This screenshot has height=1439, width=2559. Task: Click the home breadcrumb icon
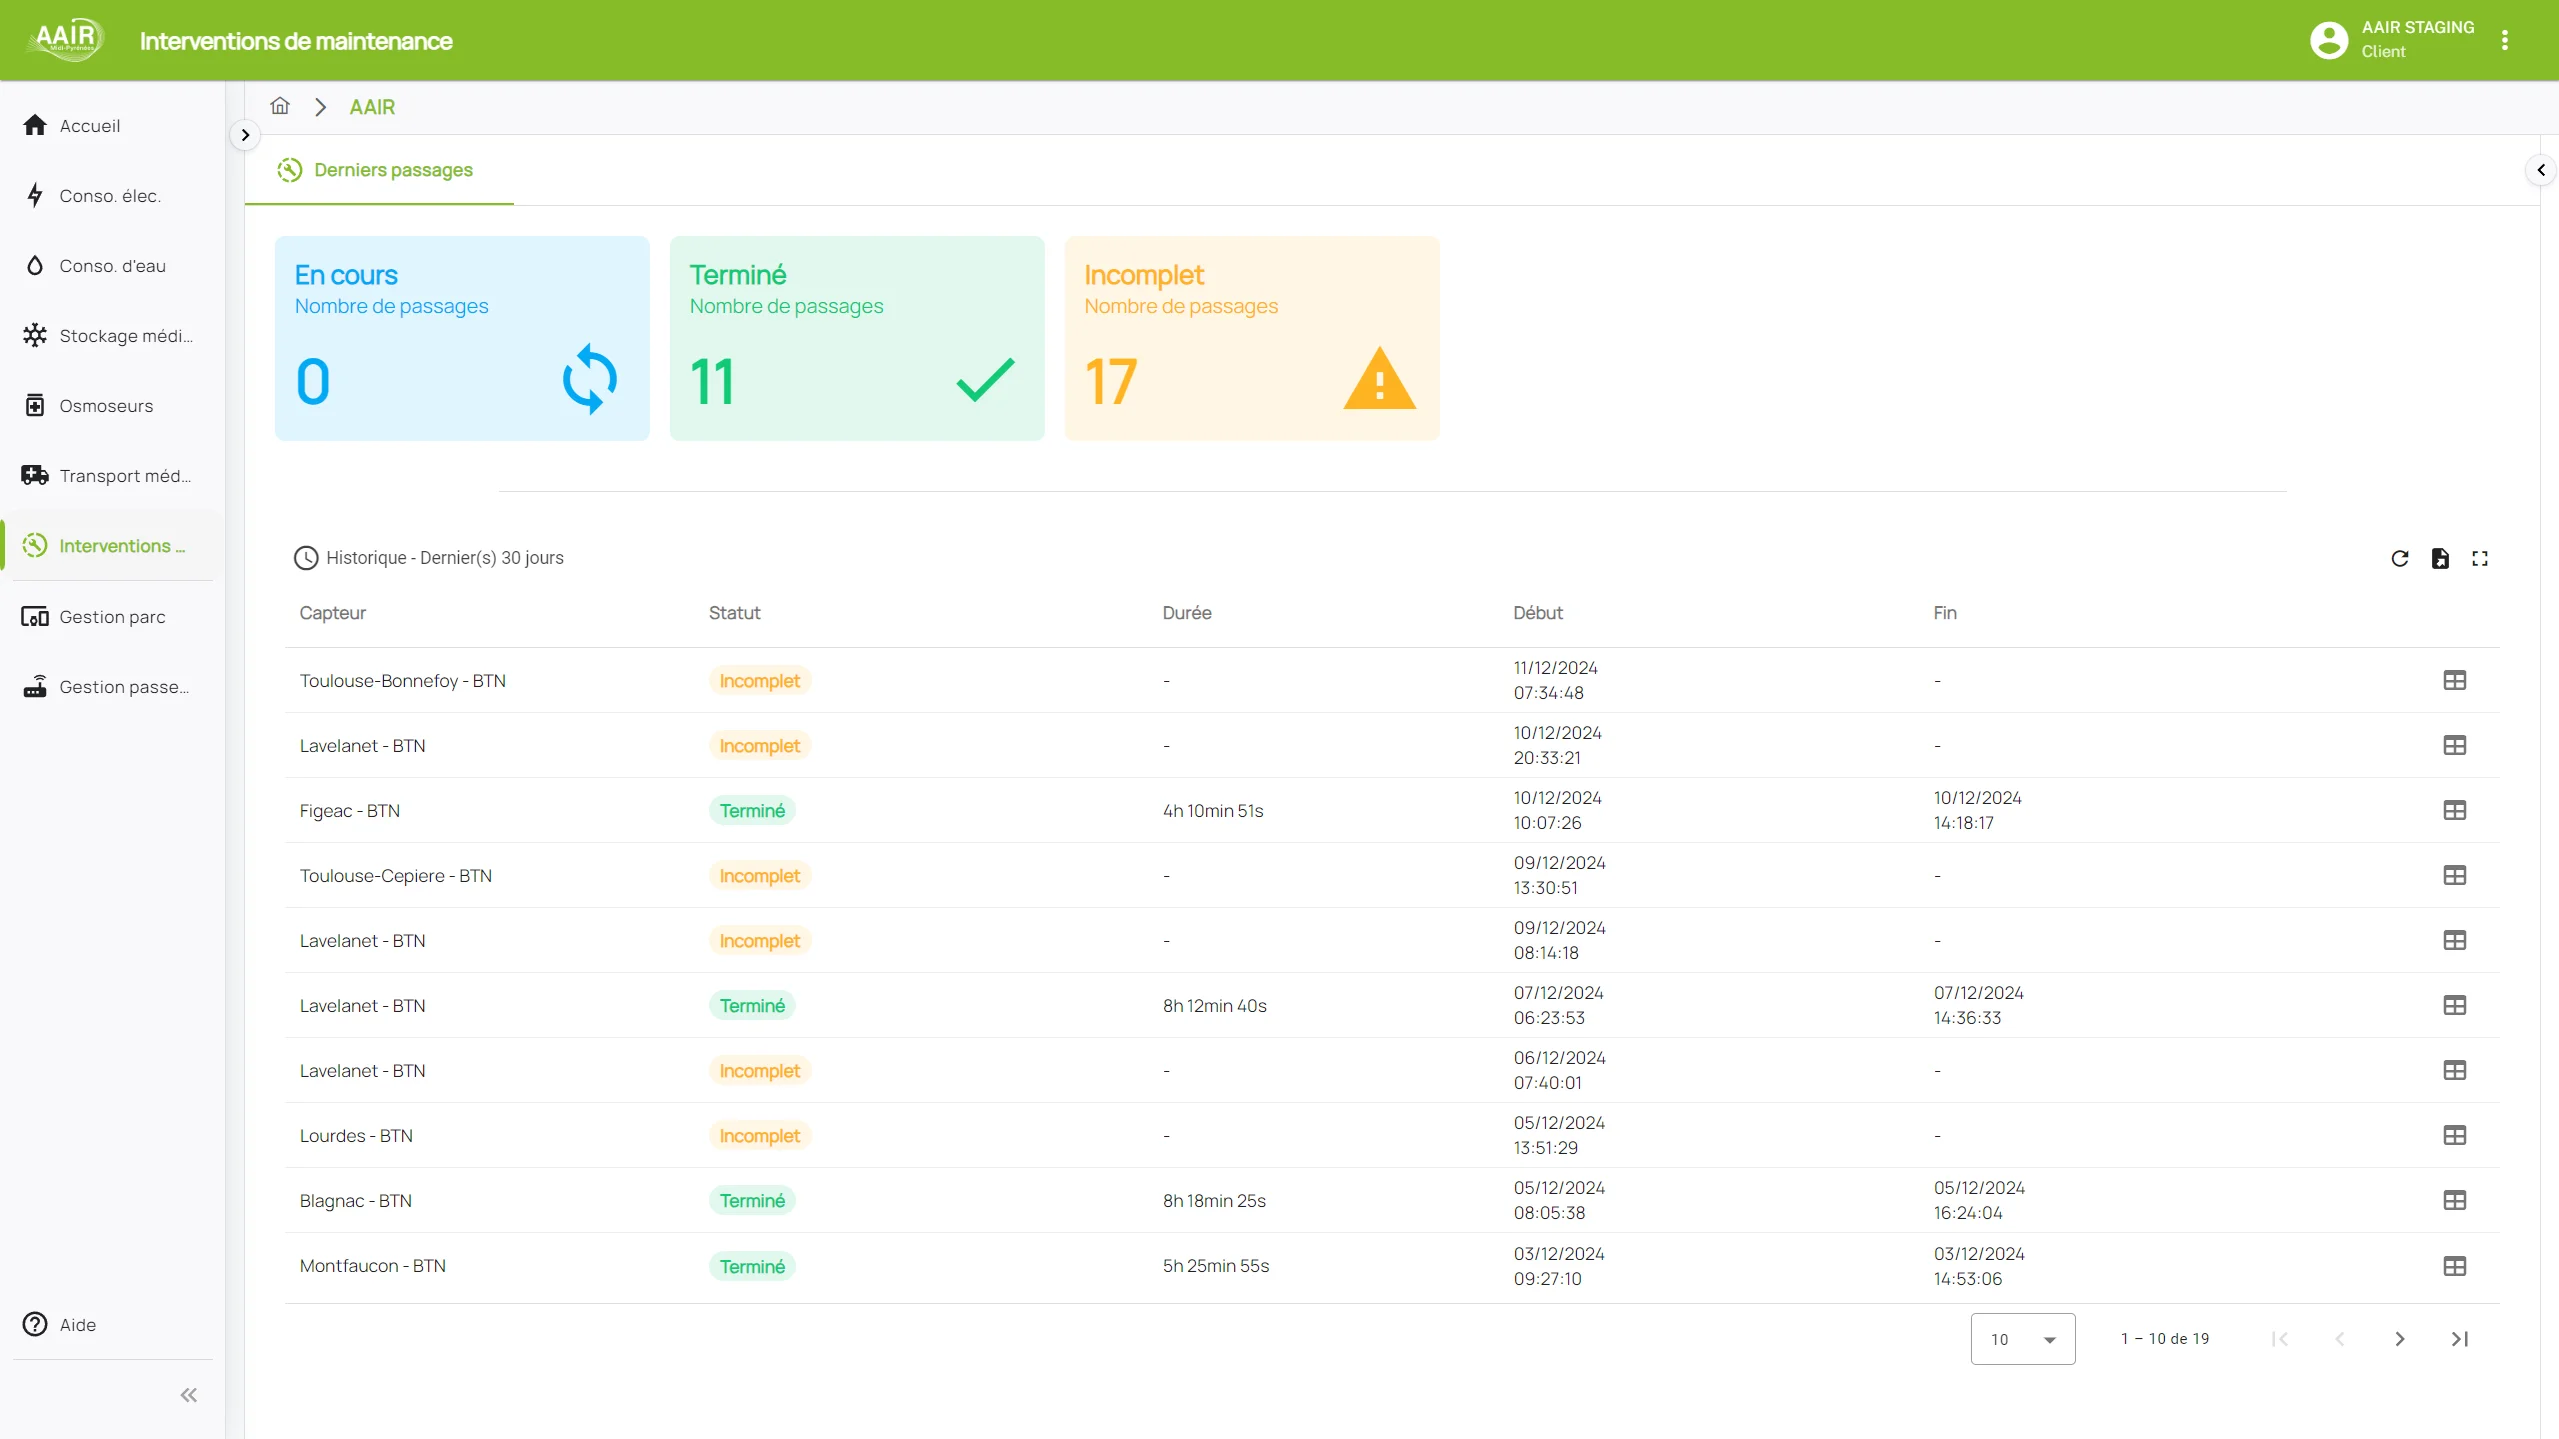point(280,106)
